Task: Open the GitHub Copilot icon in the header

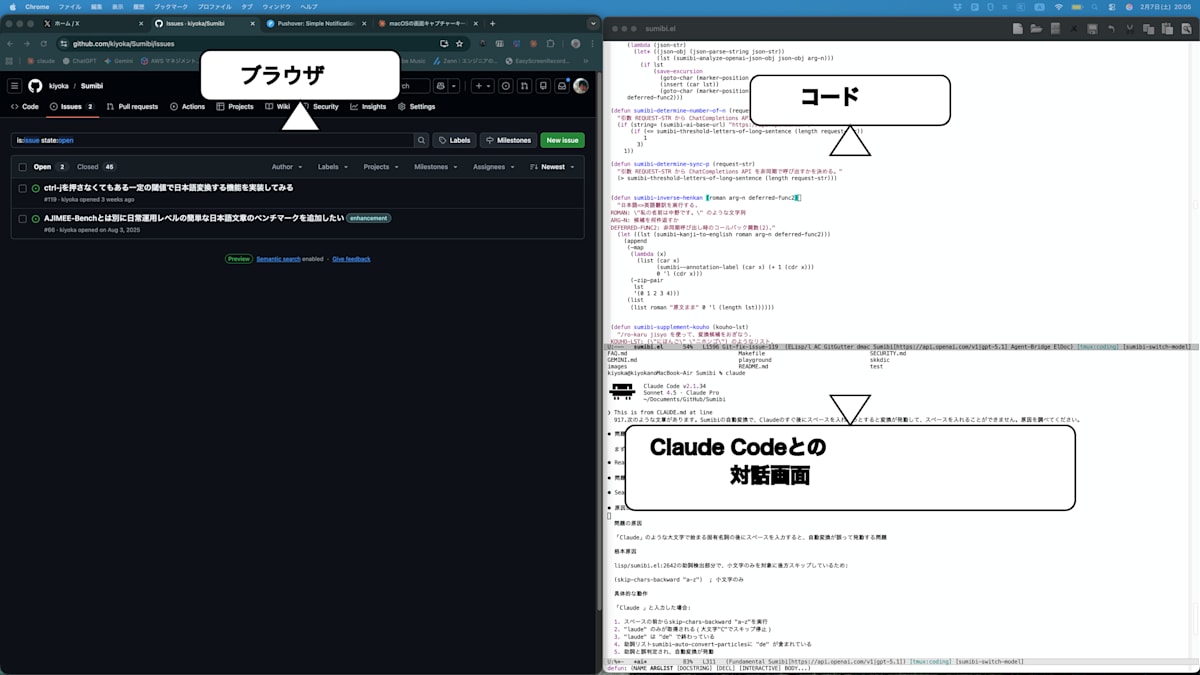Action: pos(441,86)
